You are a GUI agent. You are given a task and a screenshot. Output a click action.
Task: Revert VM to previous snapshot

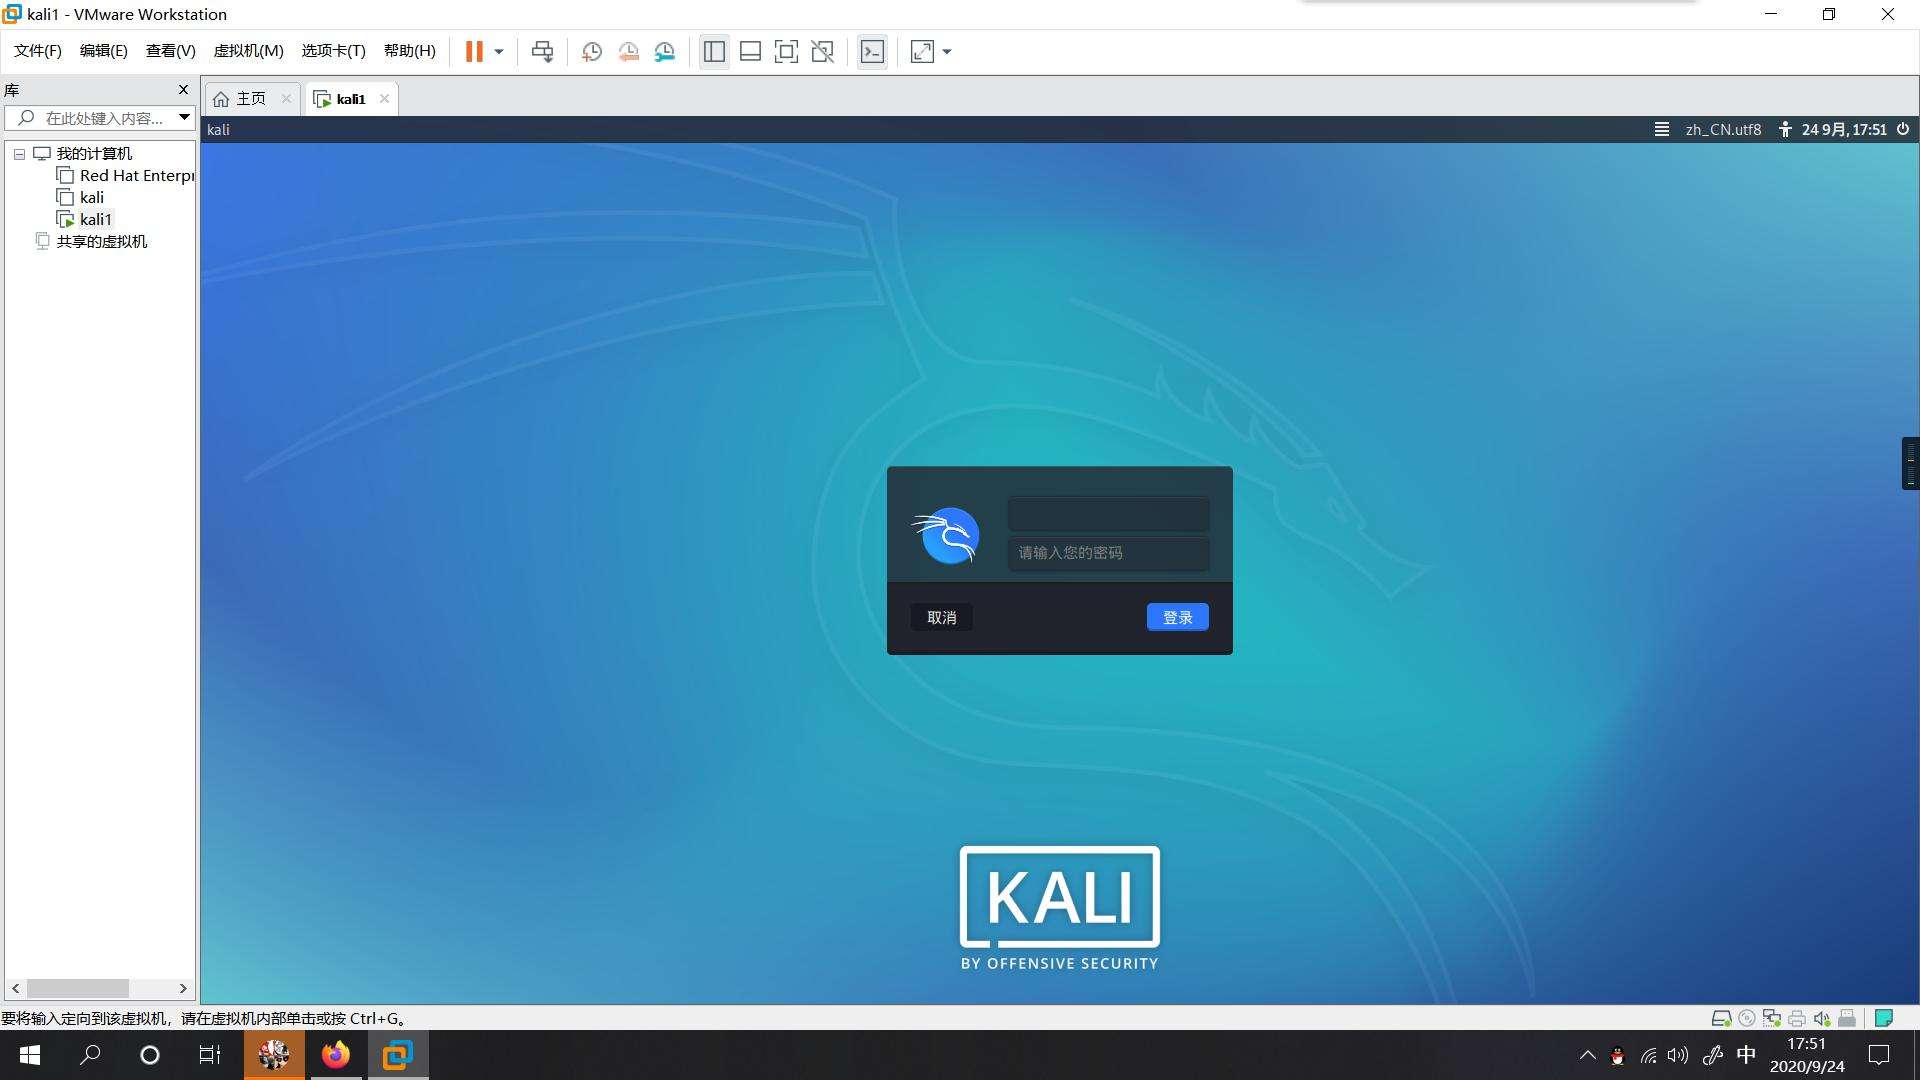tap(628, 52)
